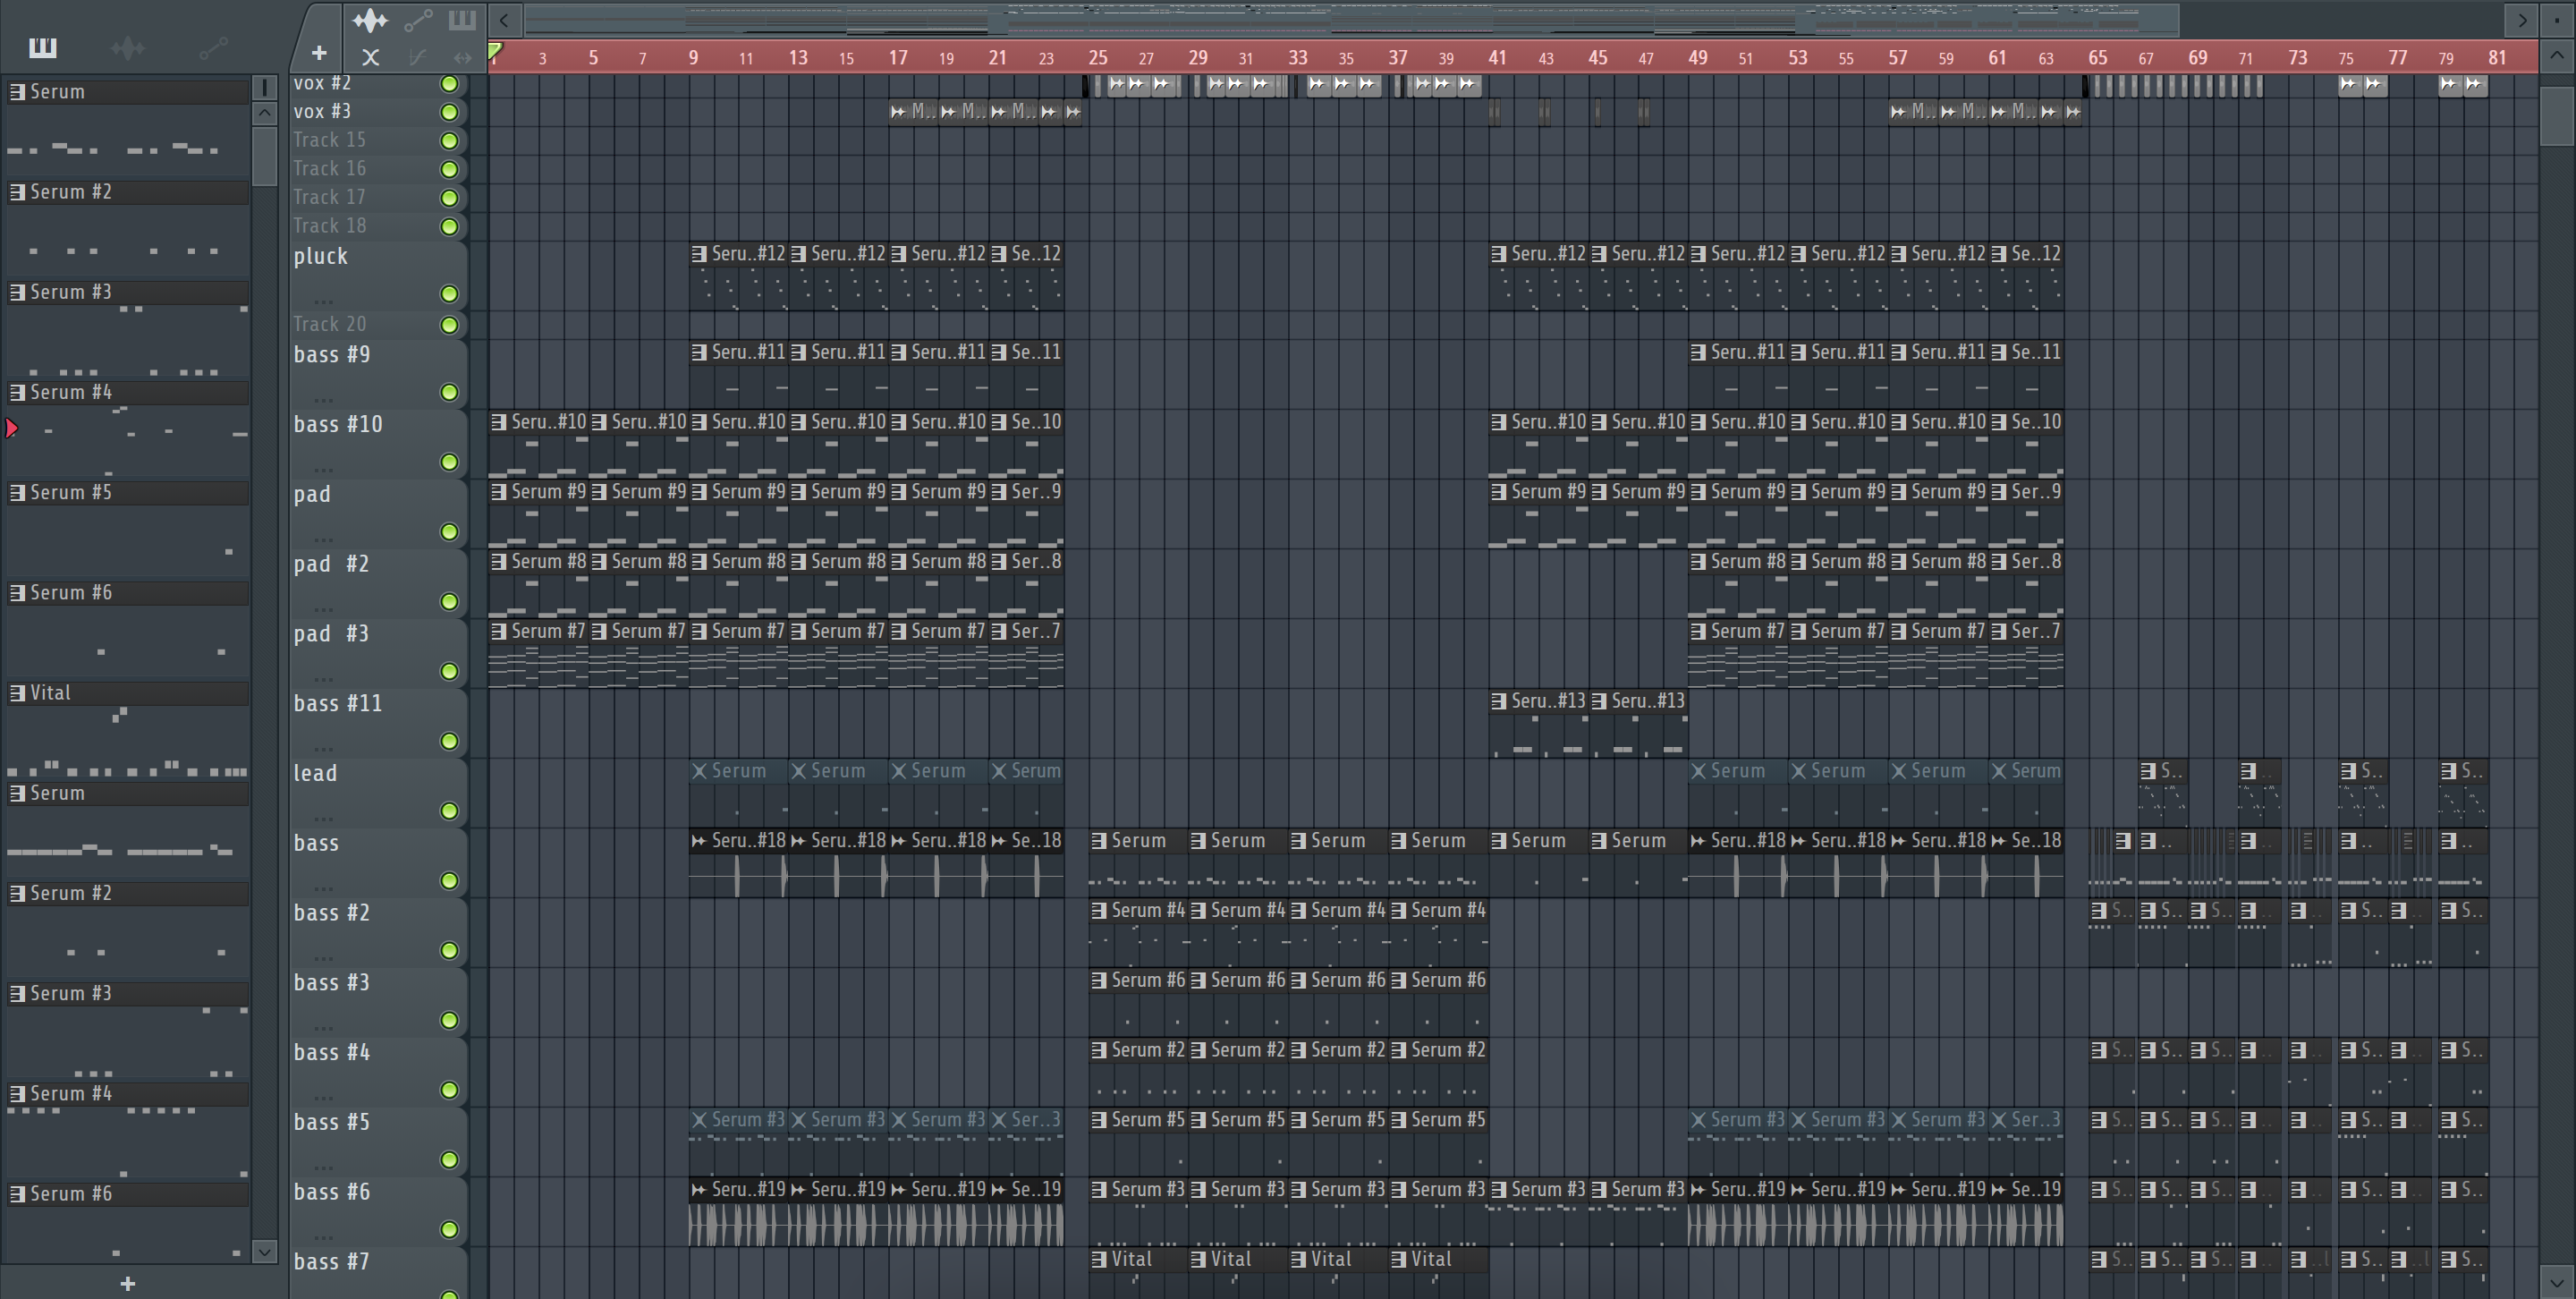Jump to bar 9 on the timeline ruler
Image resolution: width=2576 pixels, height=1299 pixels.
(693, 57)
